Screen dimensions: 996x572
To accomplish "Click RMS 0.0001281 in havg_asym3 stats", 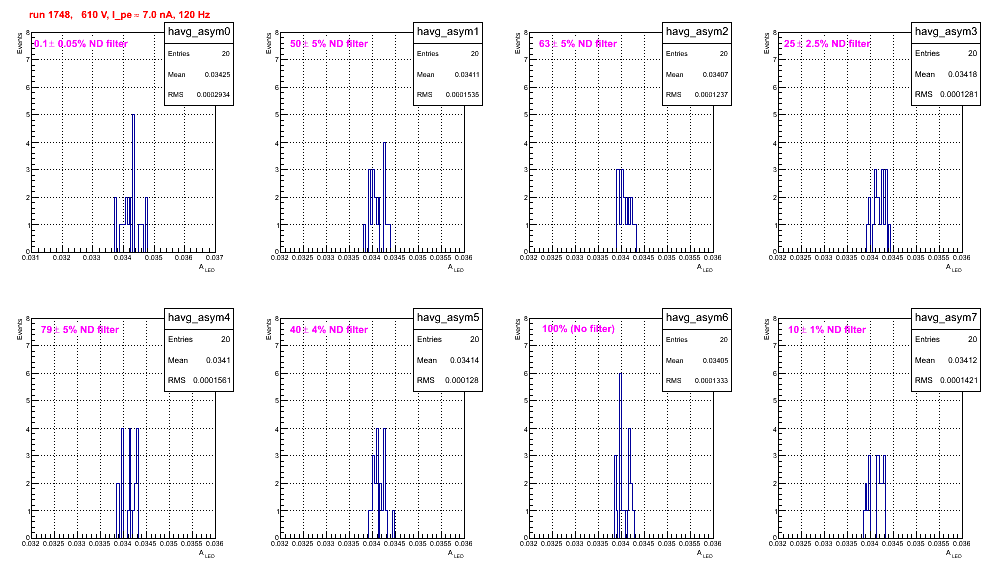I will (946, 95).
